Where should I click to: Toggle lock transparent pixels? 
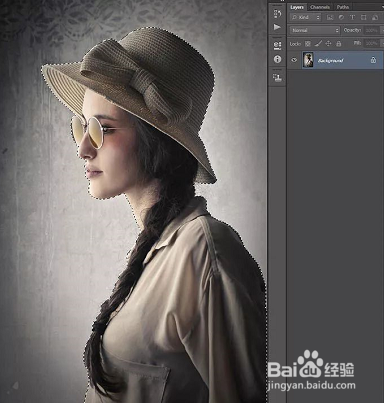pos(308,44)
